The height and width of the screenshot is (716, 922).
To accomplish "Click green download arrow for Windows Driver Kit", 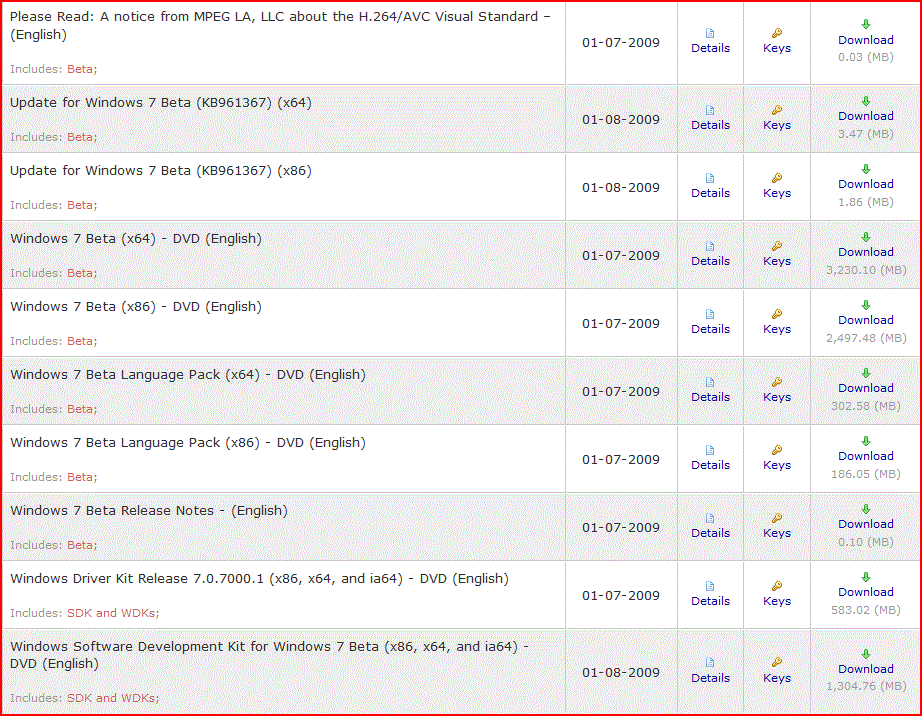I will pyautogui.click(x=866, y=577).
